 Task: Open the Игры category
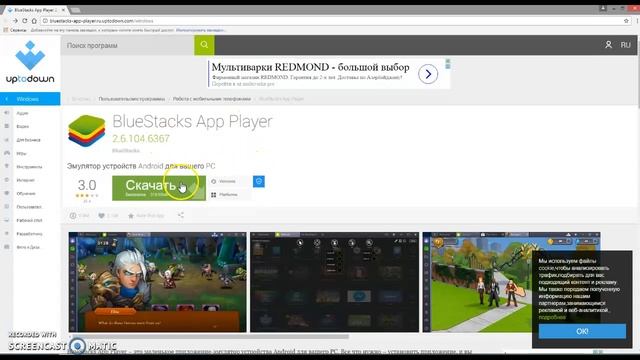coord(22,153)
